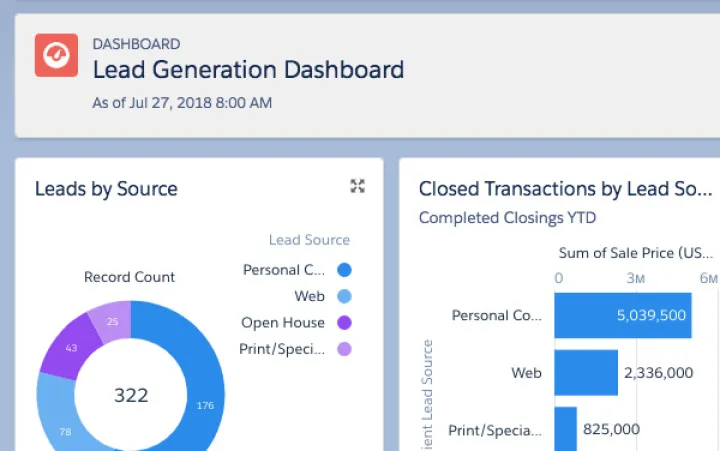
Task: Click the Open House legend text
Action: (283, 323)
